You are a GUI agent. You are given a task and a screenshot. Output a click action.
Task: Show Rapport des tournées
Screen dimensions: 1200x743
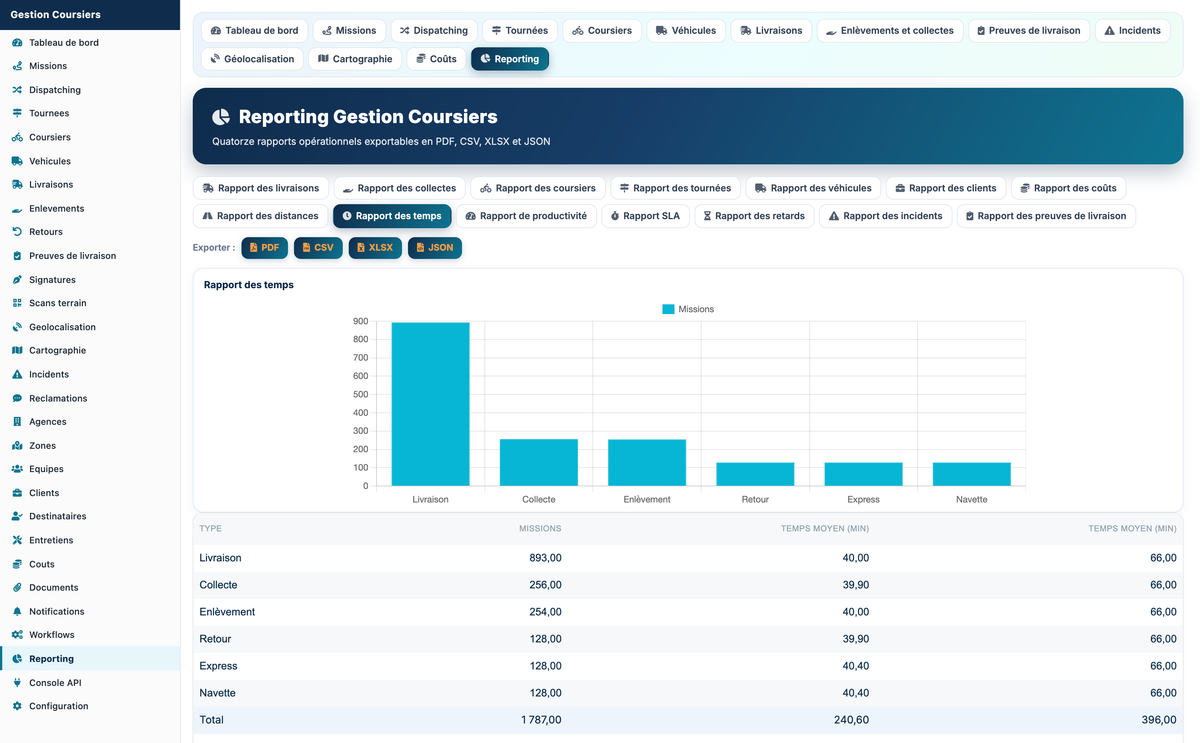676,188
